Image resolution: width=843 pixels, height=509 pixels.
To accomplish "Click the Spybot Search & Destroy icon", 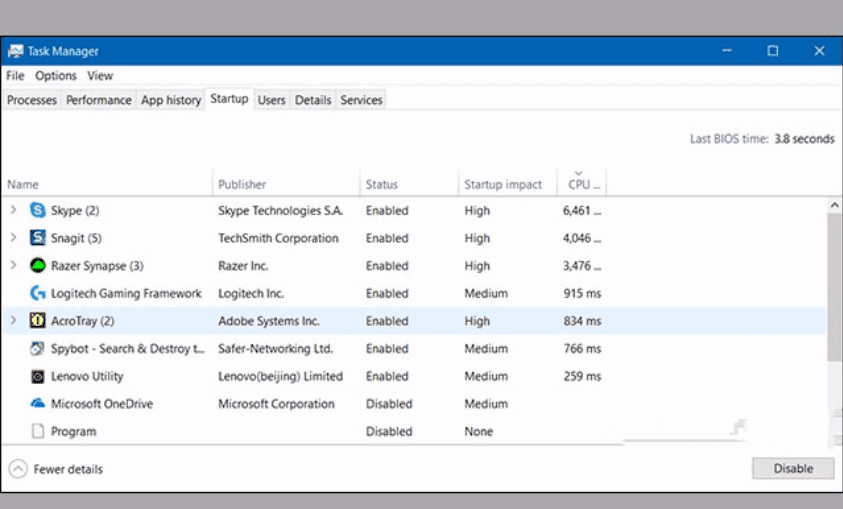I will click(38, 348).
